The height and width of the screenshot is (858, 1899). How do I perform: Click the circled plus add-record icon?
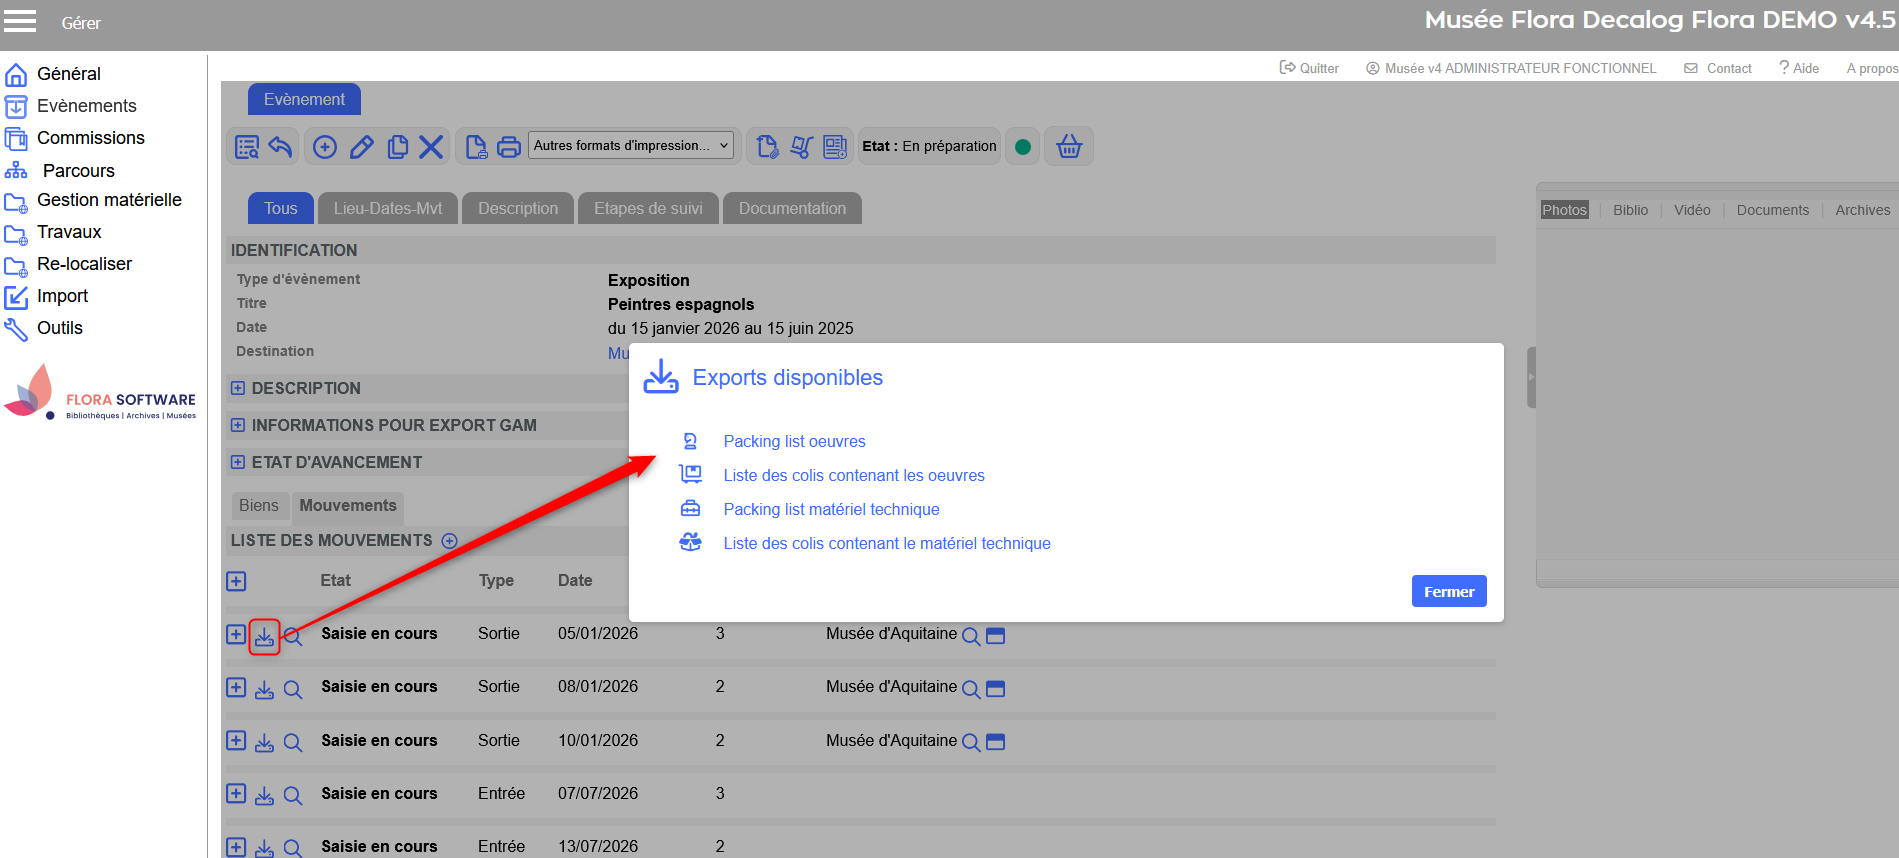tap(325, 147)
